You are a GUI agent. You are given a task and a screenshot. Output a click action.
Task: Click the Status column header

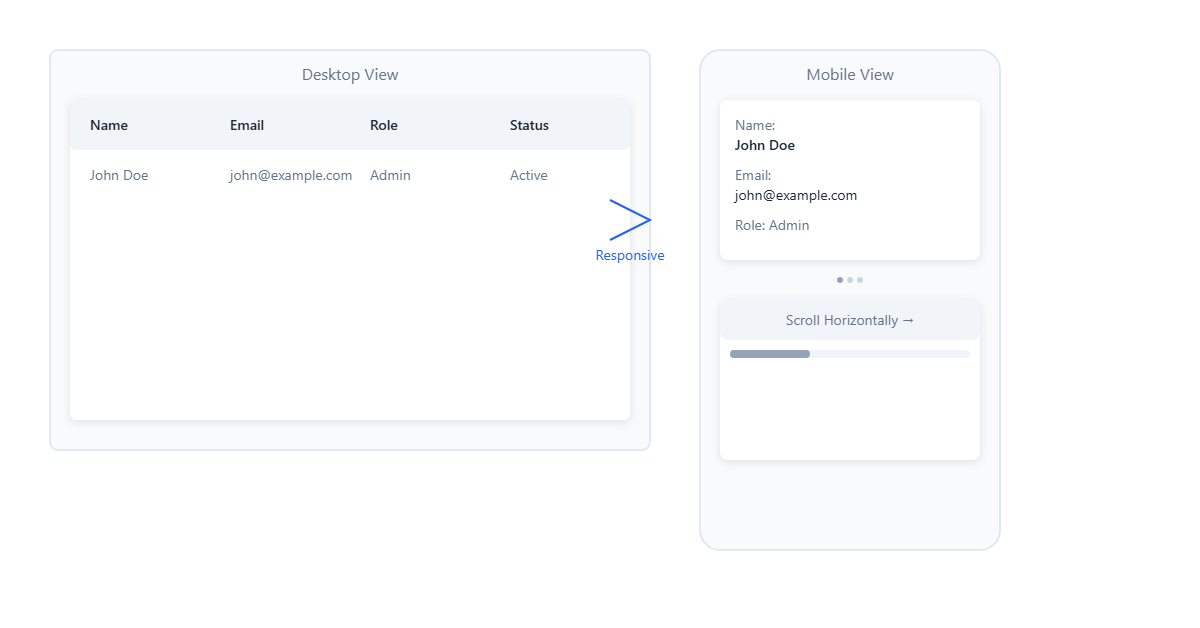pos(529,125)
